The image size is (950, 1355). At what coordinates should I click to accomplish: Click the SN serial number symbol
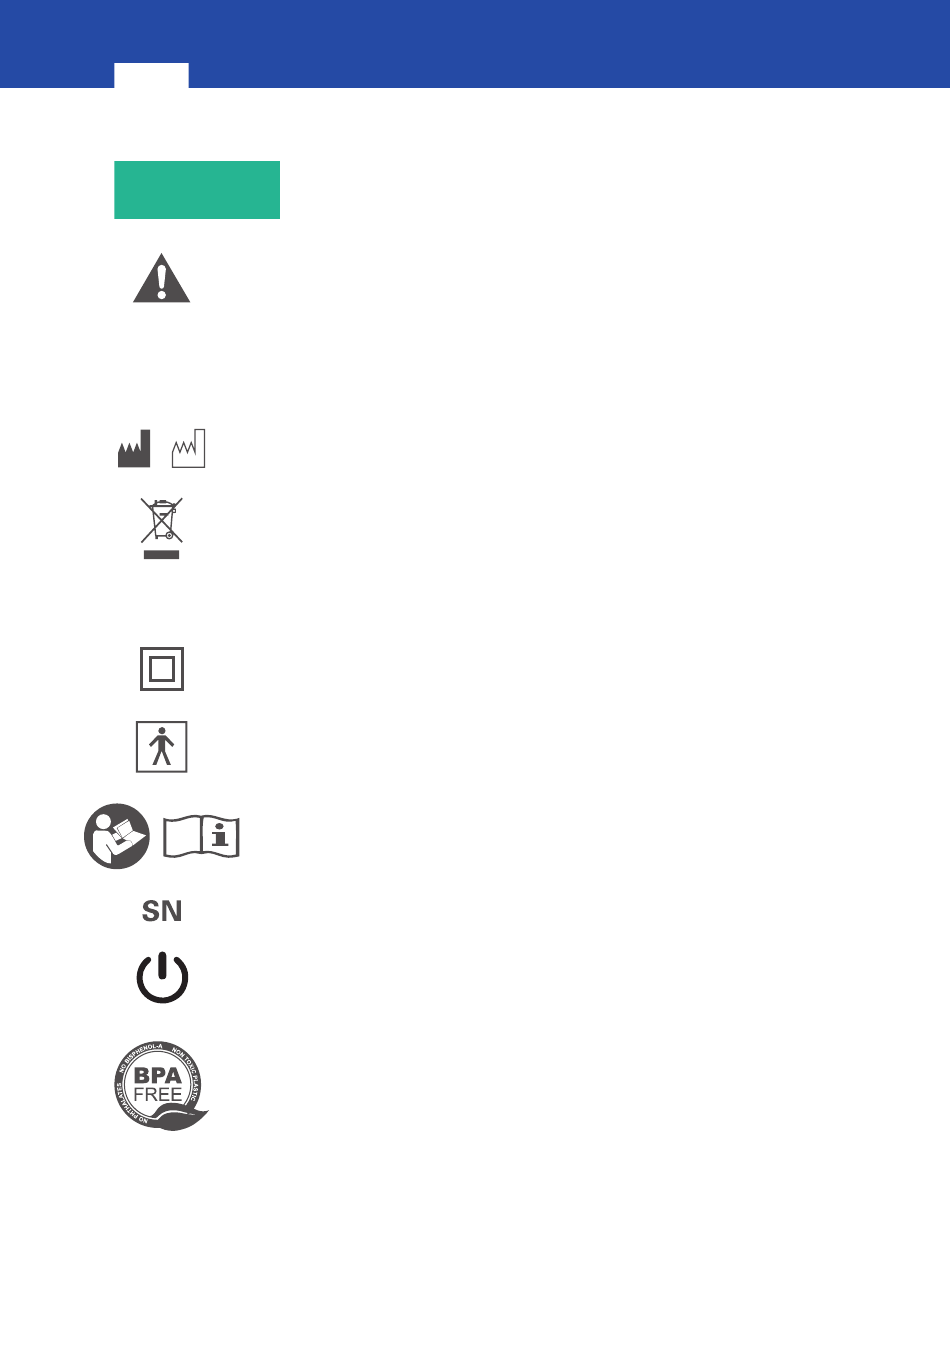[161, 911]
